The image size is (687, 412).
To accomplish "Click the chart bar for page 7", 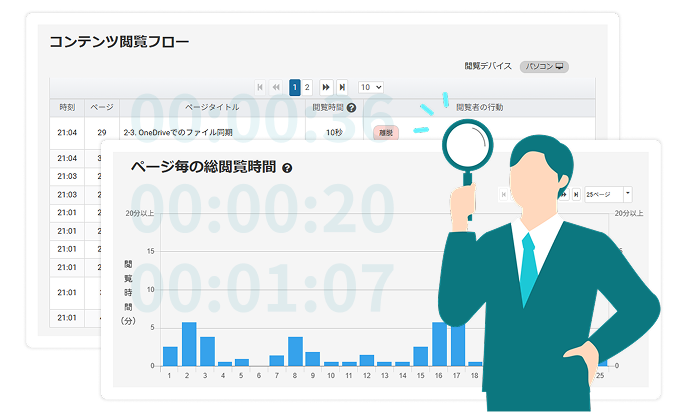I will [276, 361].
